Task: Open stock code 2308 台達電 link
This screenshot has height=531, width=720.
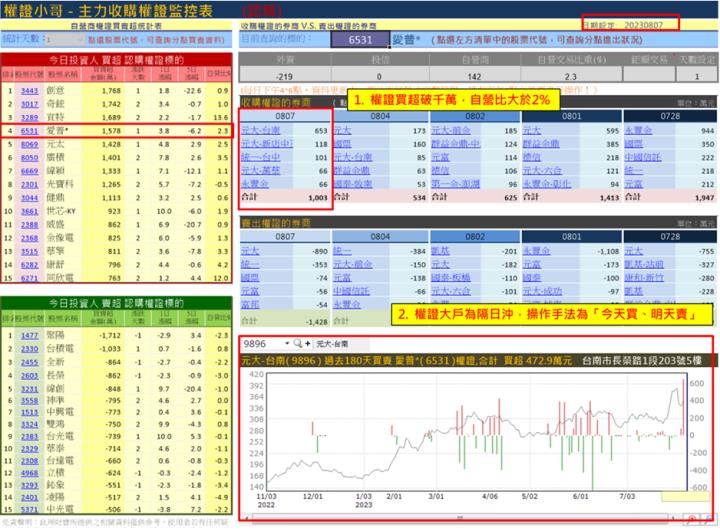Action: (29, 461)
